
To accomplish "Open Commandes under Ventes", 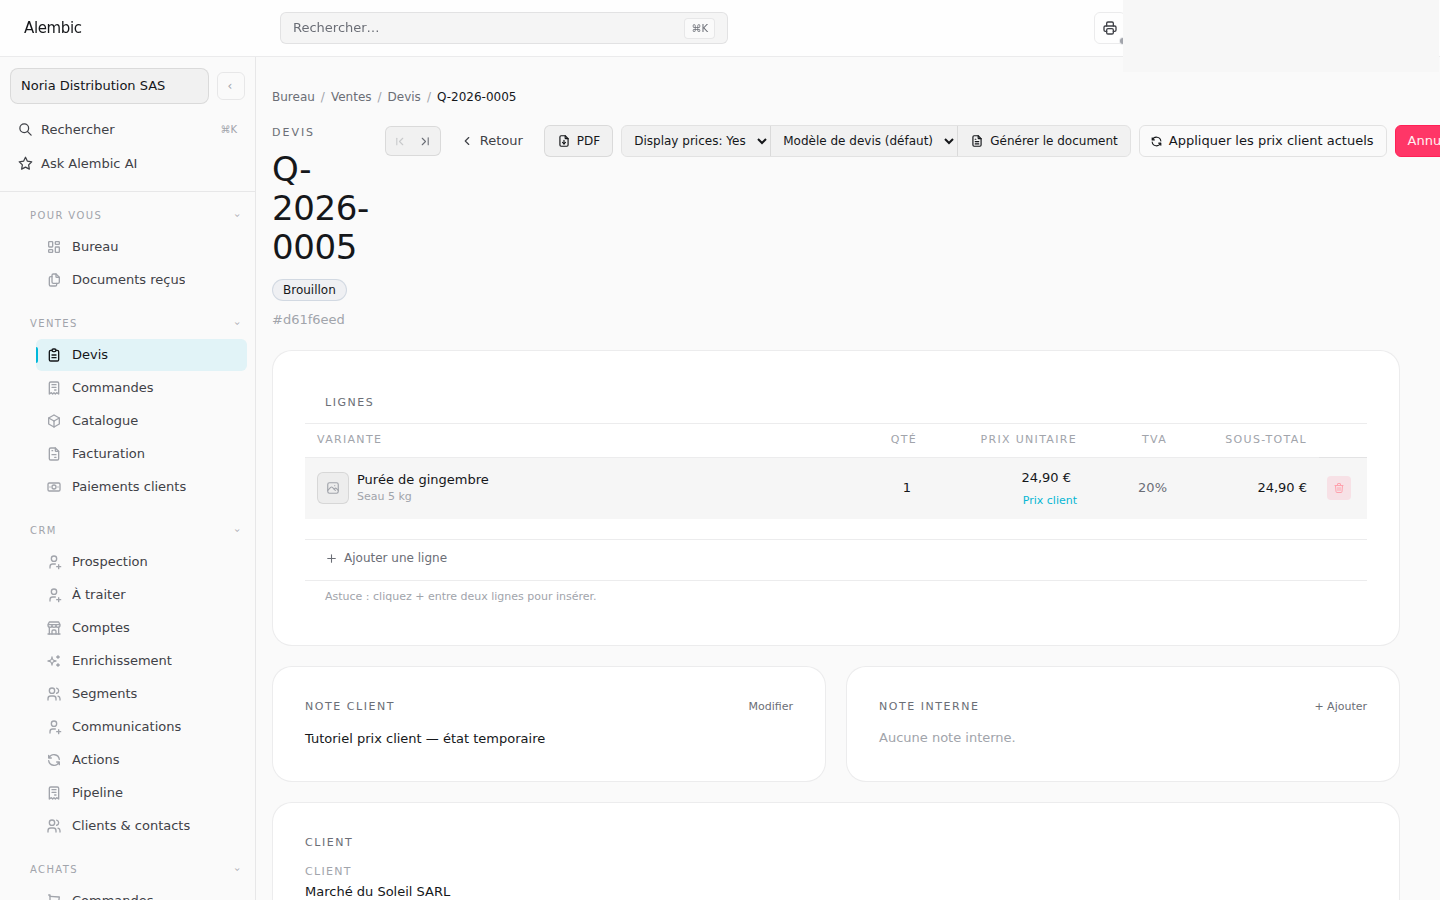I will coord(141,387).
